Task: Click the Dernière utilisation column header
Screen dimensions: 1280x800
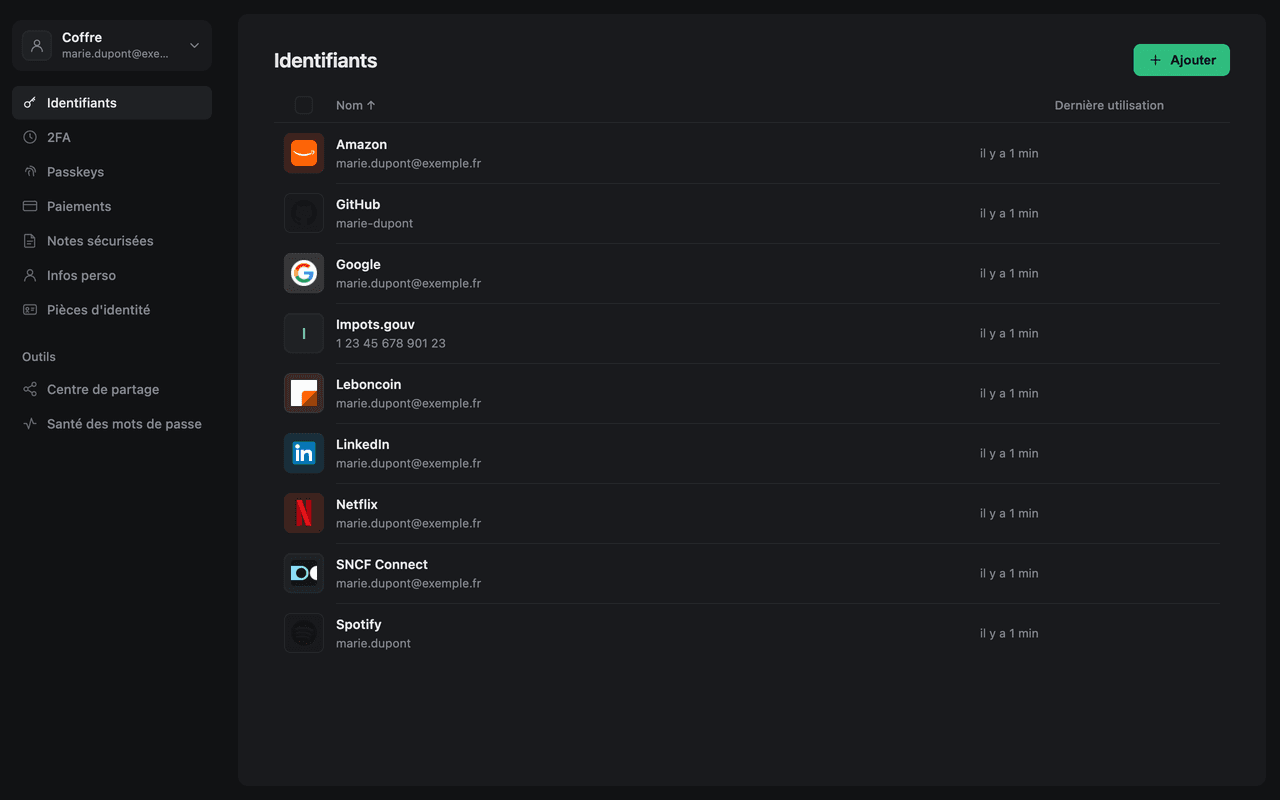Action: pos(1109,105)
